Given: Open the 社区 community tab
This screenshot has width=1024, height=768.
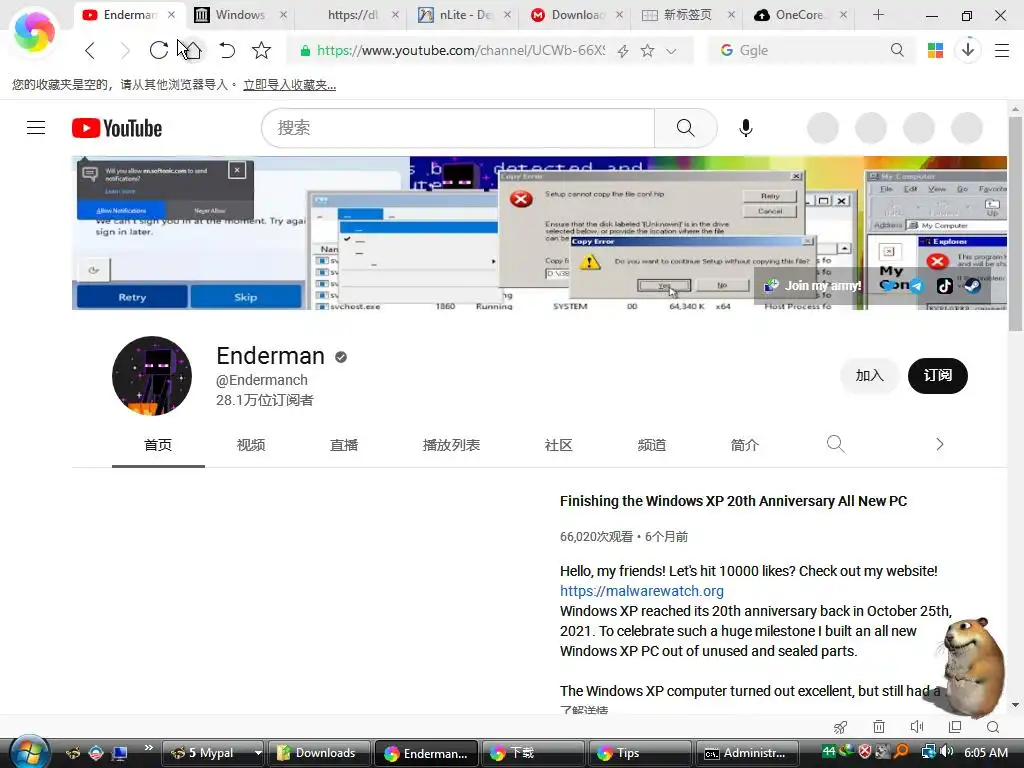Looking at the screenshot, I should click(x=558, y=445).
